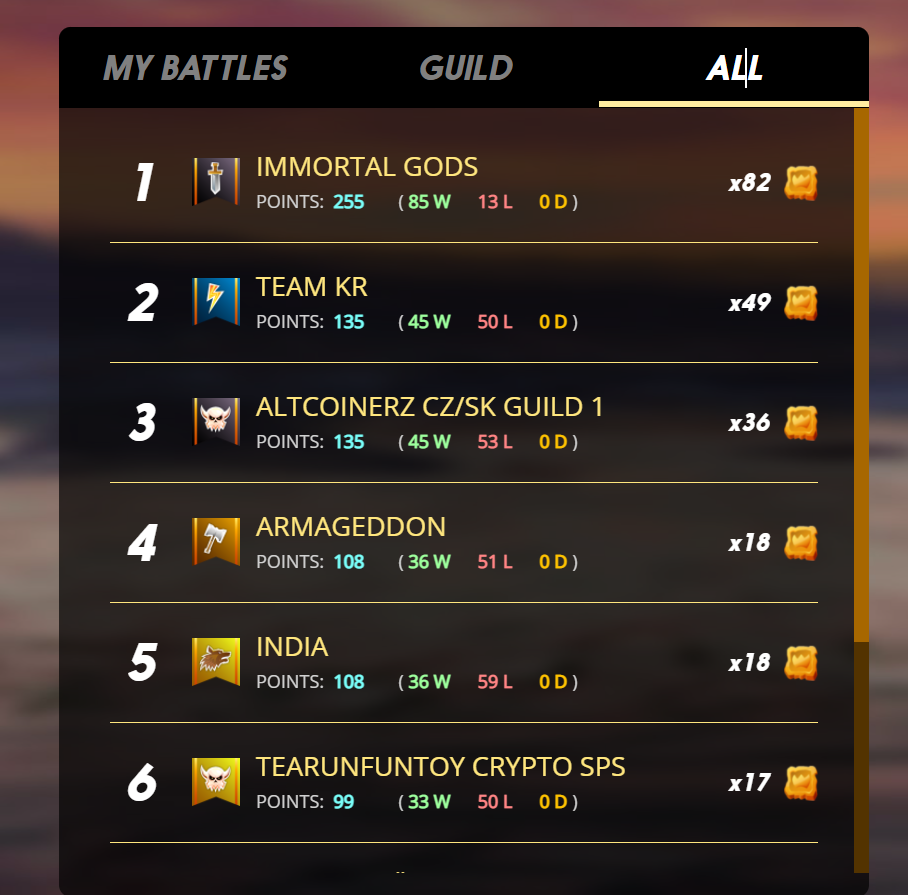Open ALTCOINERZ CZ/SK GUILD 1 name link
The width and height of the screenshot is (908, 895).
coord(430,407)
